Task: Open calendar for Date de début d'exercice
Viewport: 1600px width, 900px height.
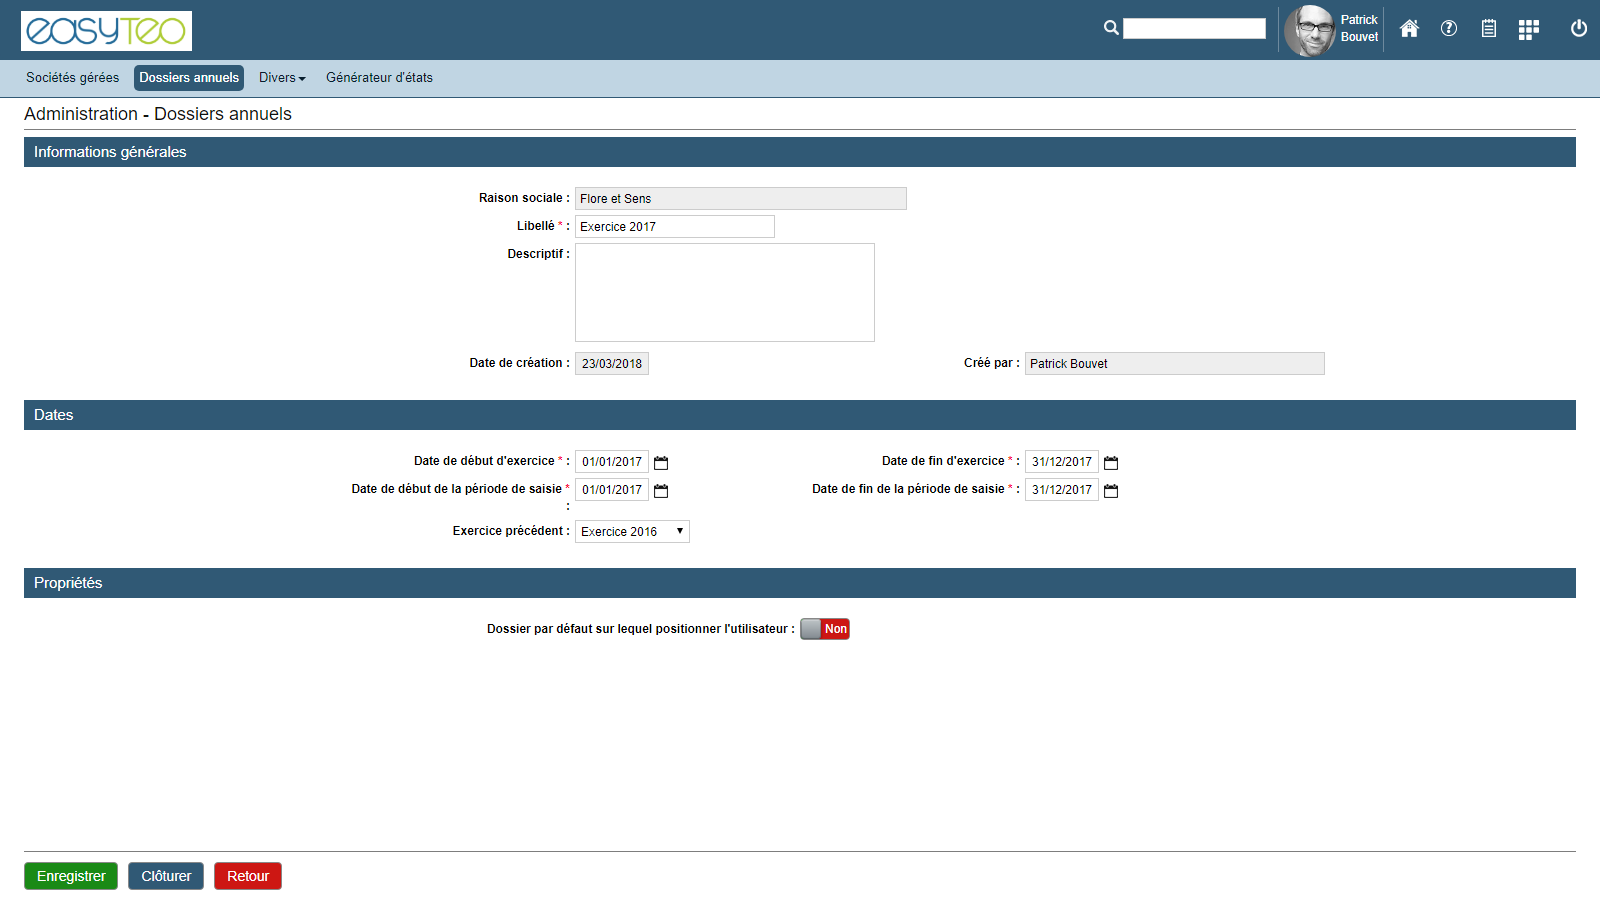Action: tap(661, 463)
